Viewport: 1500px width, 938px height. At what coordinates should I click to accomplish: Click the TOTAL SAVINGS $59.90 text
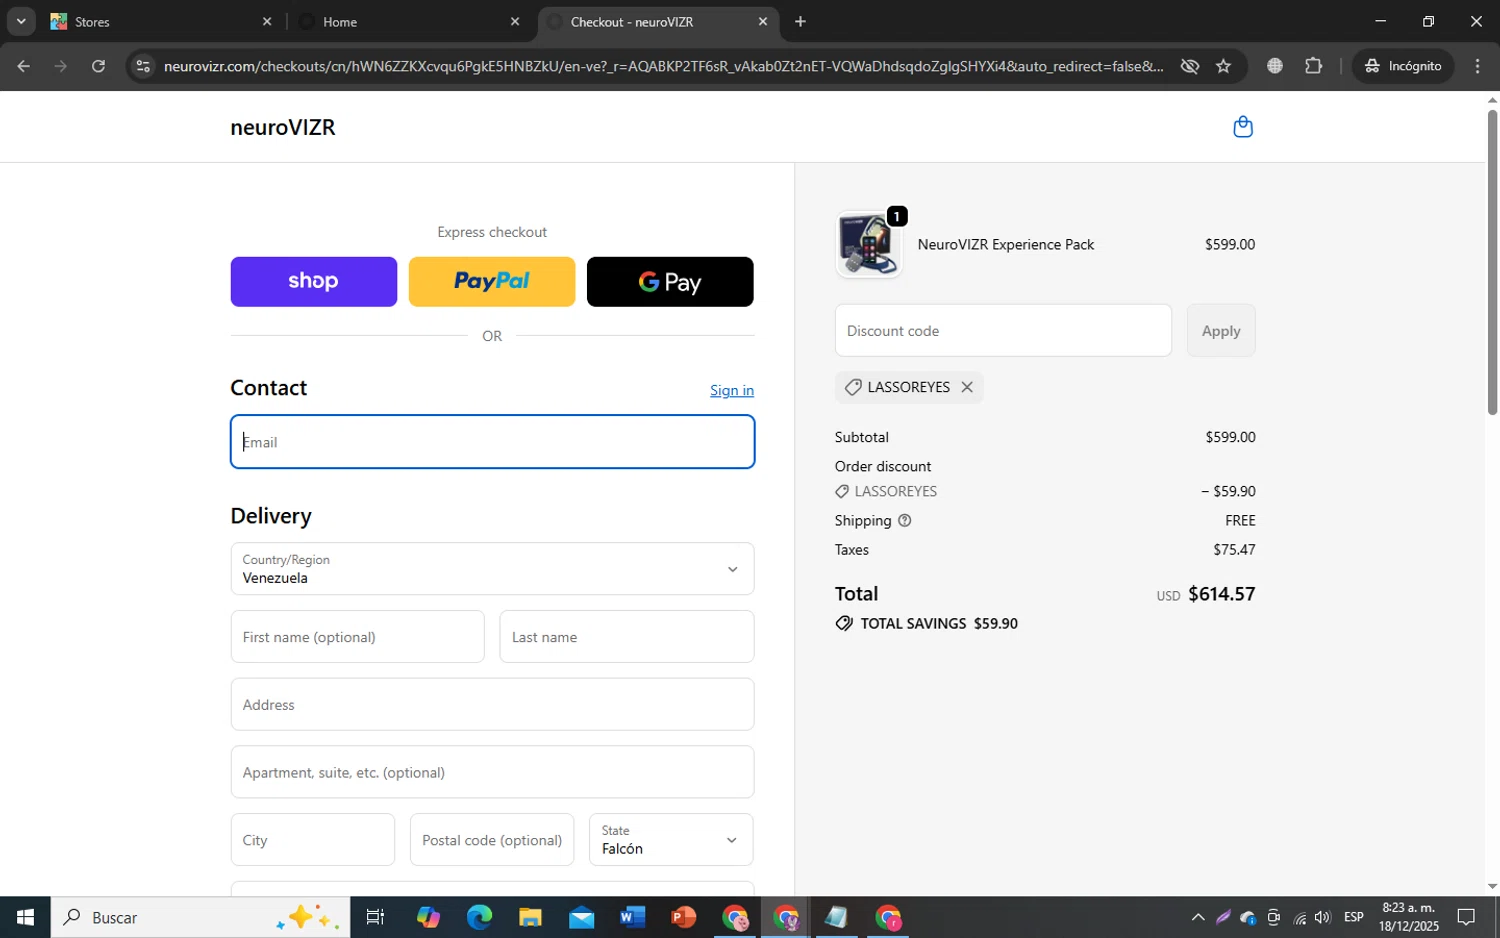coord(939,624)
